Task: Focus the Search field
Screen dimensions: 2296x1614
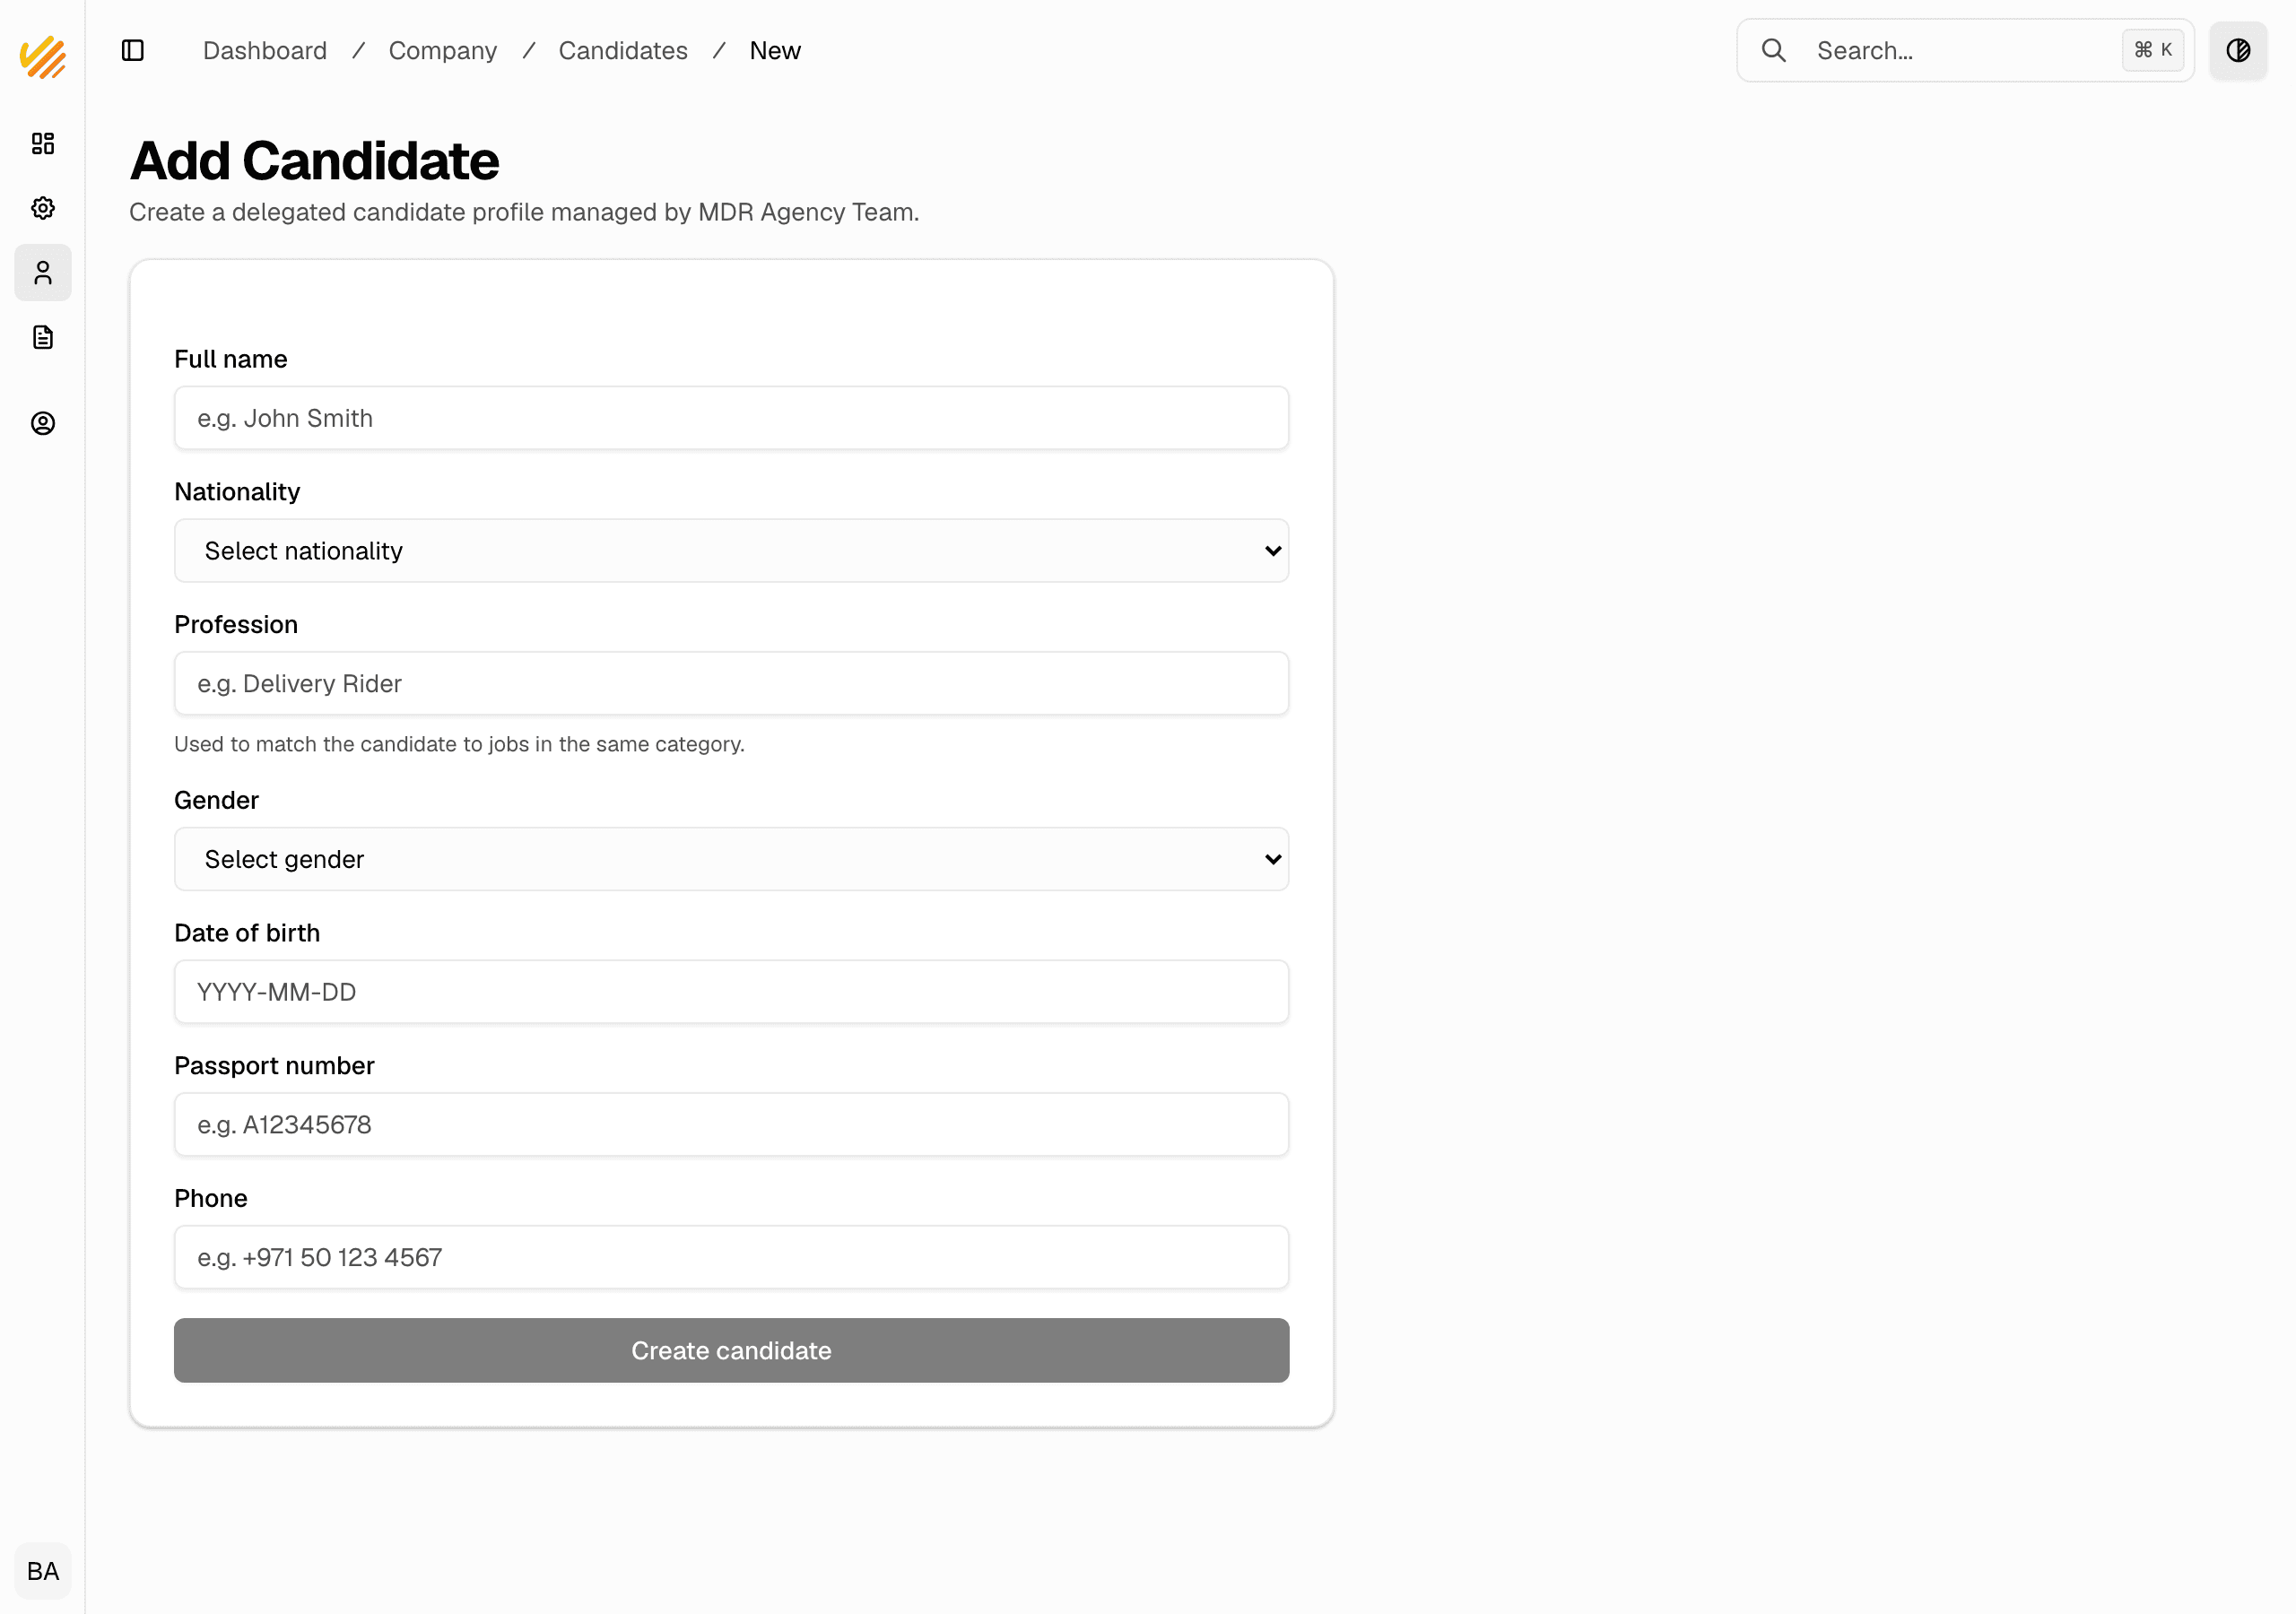Action: pyautogui.click(x=1965, y=50)
